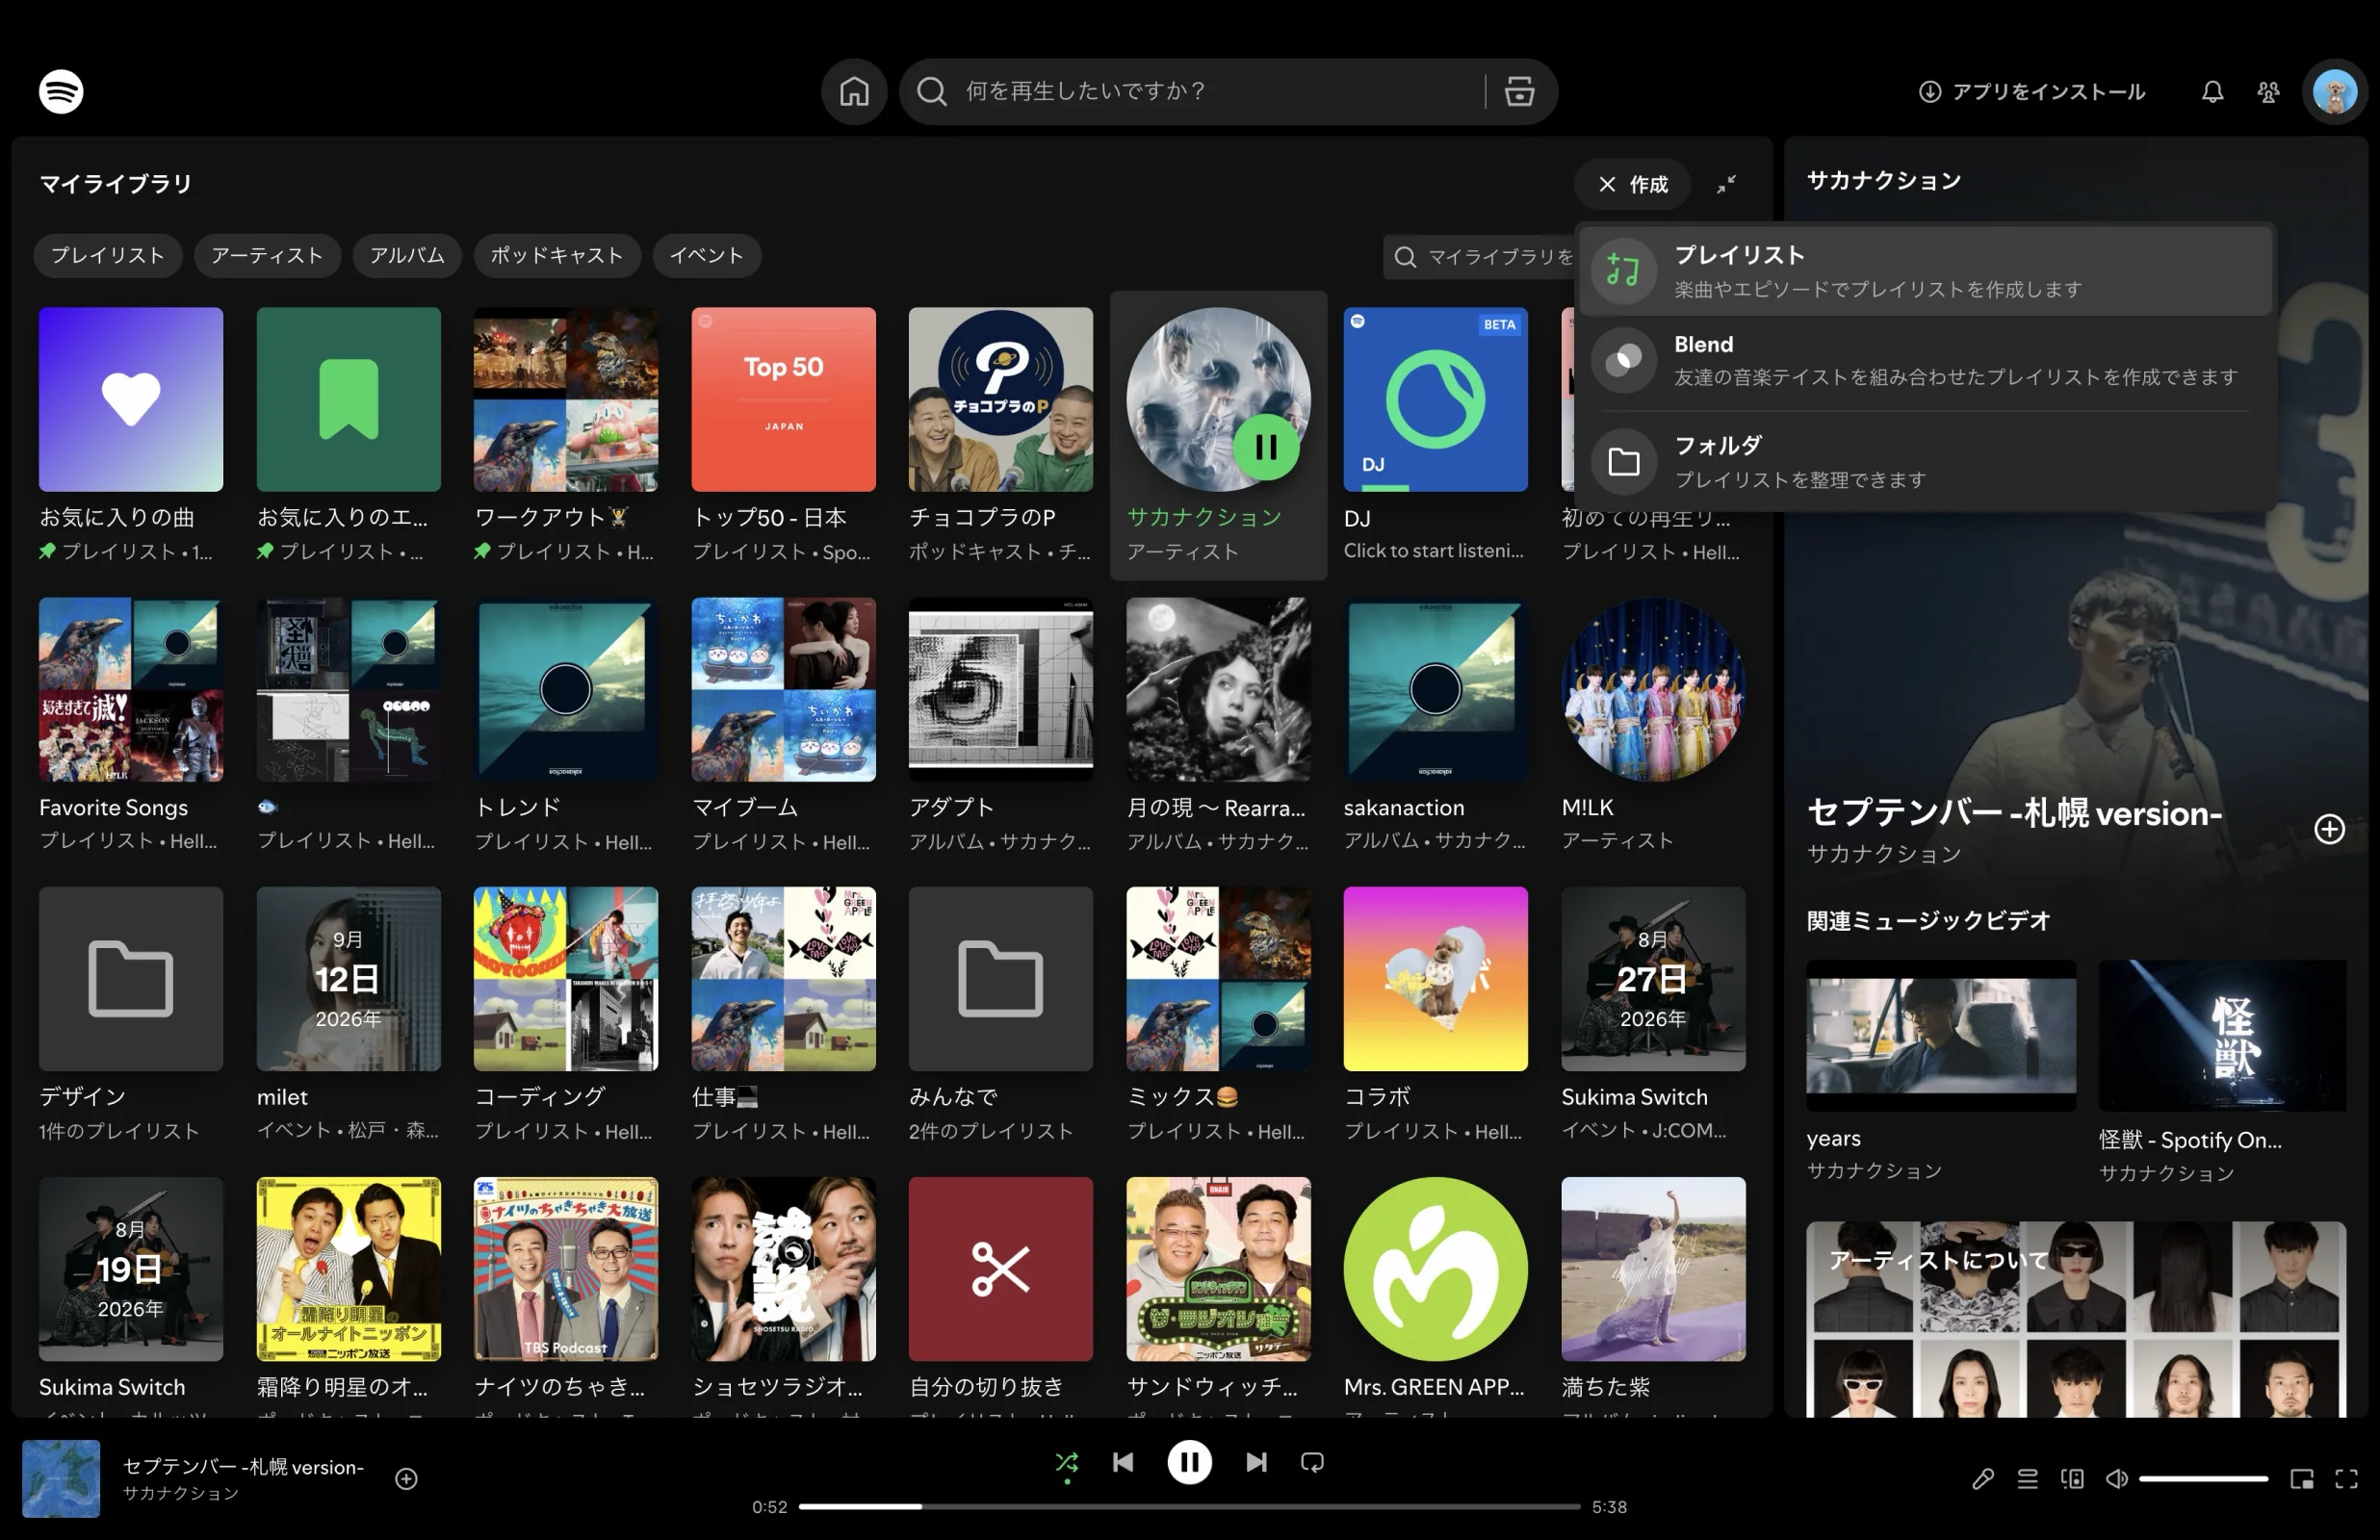Screen dimensions: 2380x1540
Task: Open the コラボ playlist
Action: pyautogui.click(x=1435, y=1015)
